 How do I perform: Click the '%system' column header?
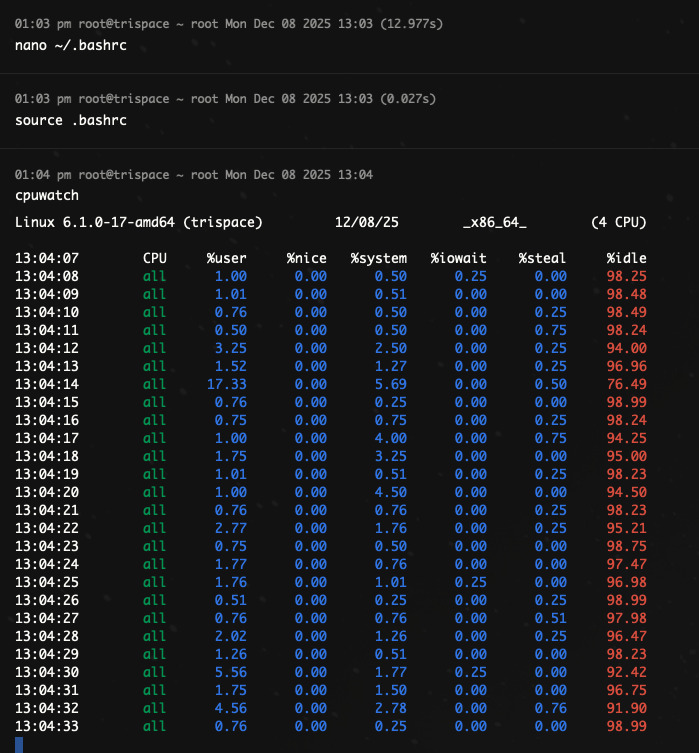coord(379,258)
